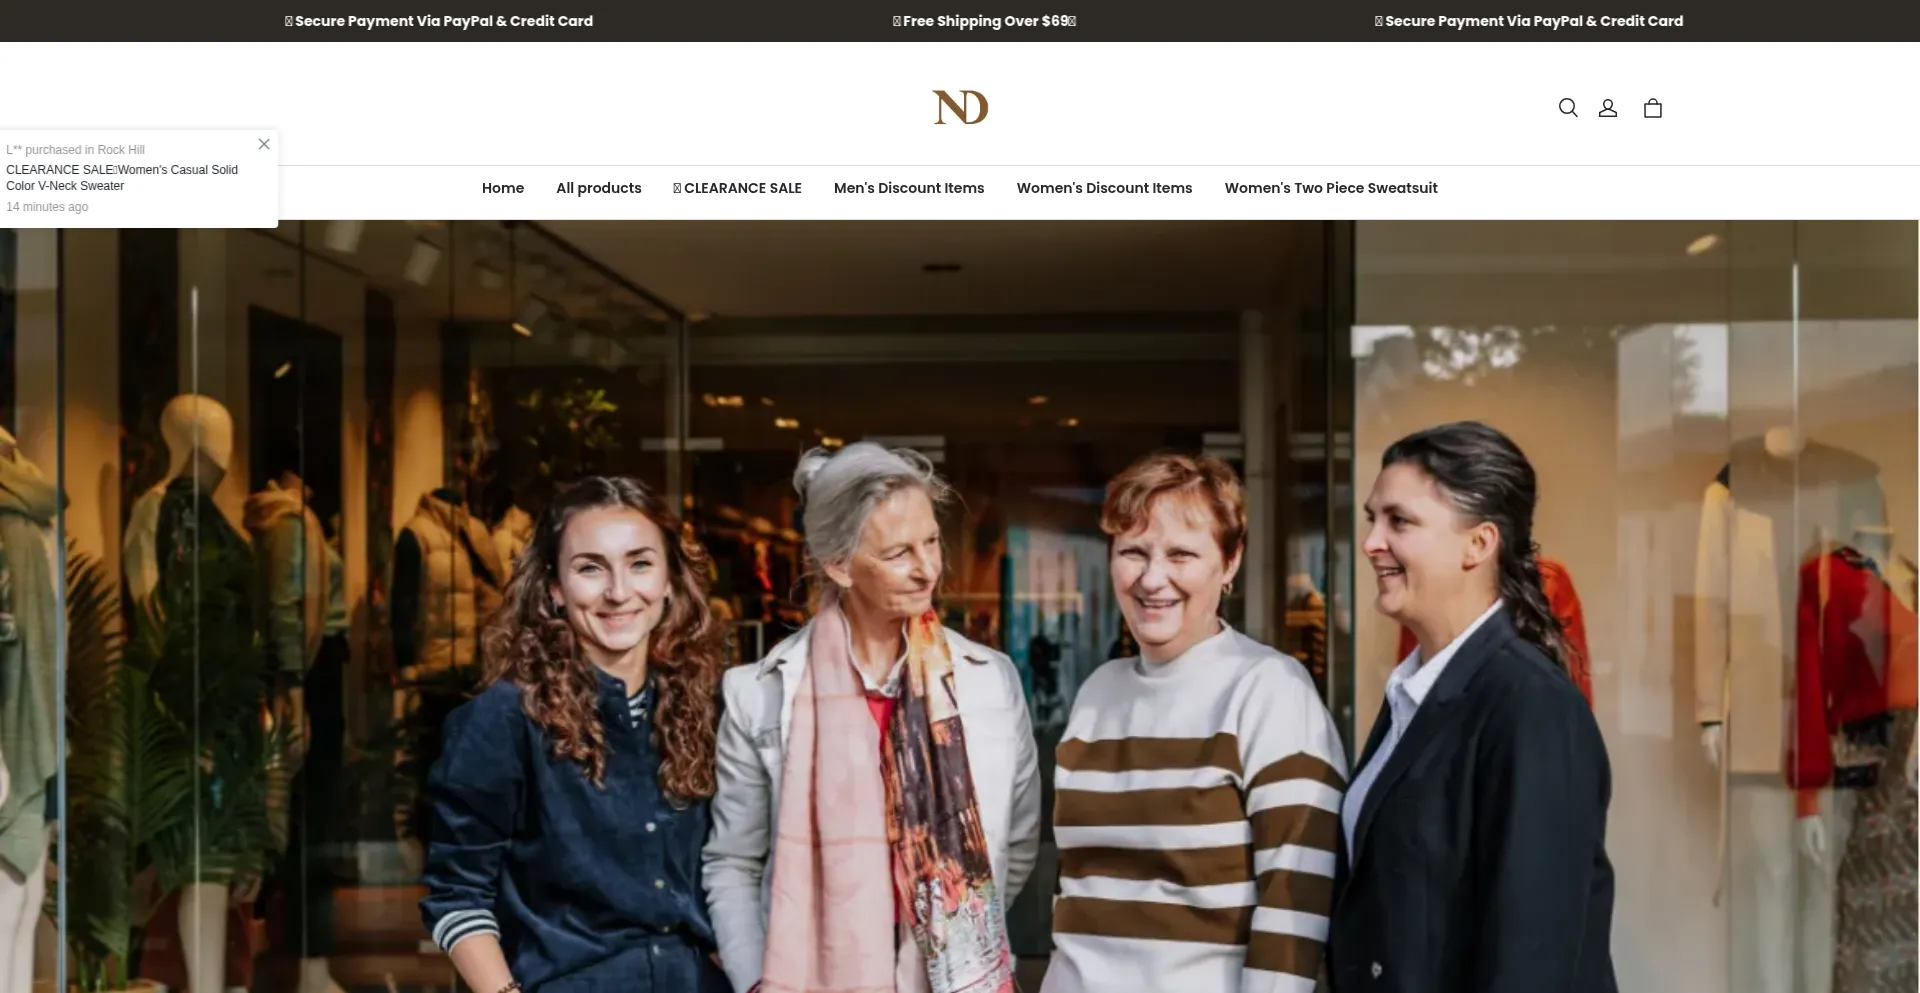Dismiss the purchase notification popup
This screenshot has width=1920, height=993.
tap(264, 144)
